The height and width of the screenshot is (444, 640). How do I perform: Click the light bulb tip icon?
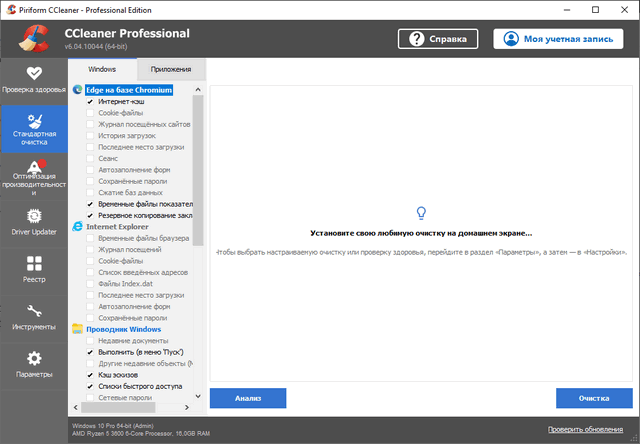[421, 213]
